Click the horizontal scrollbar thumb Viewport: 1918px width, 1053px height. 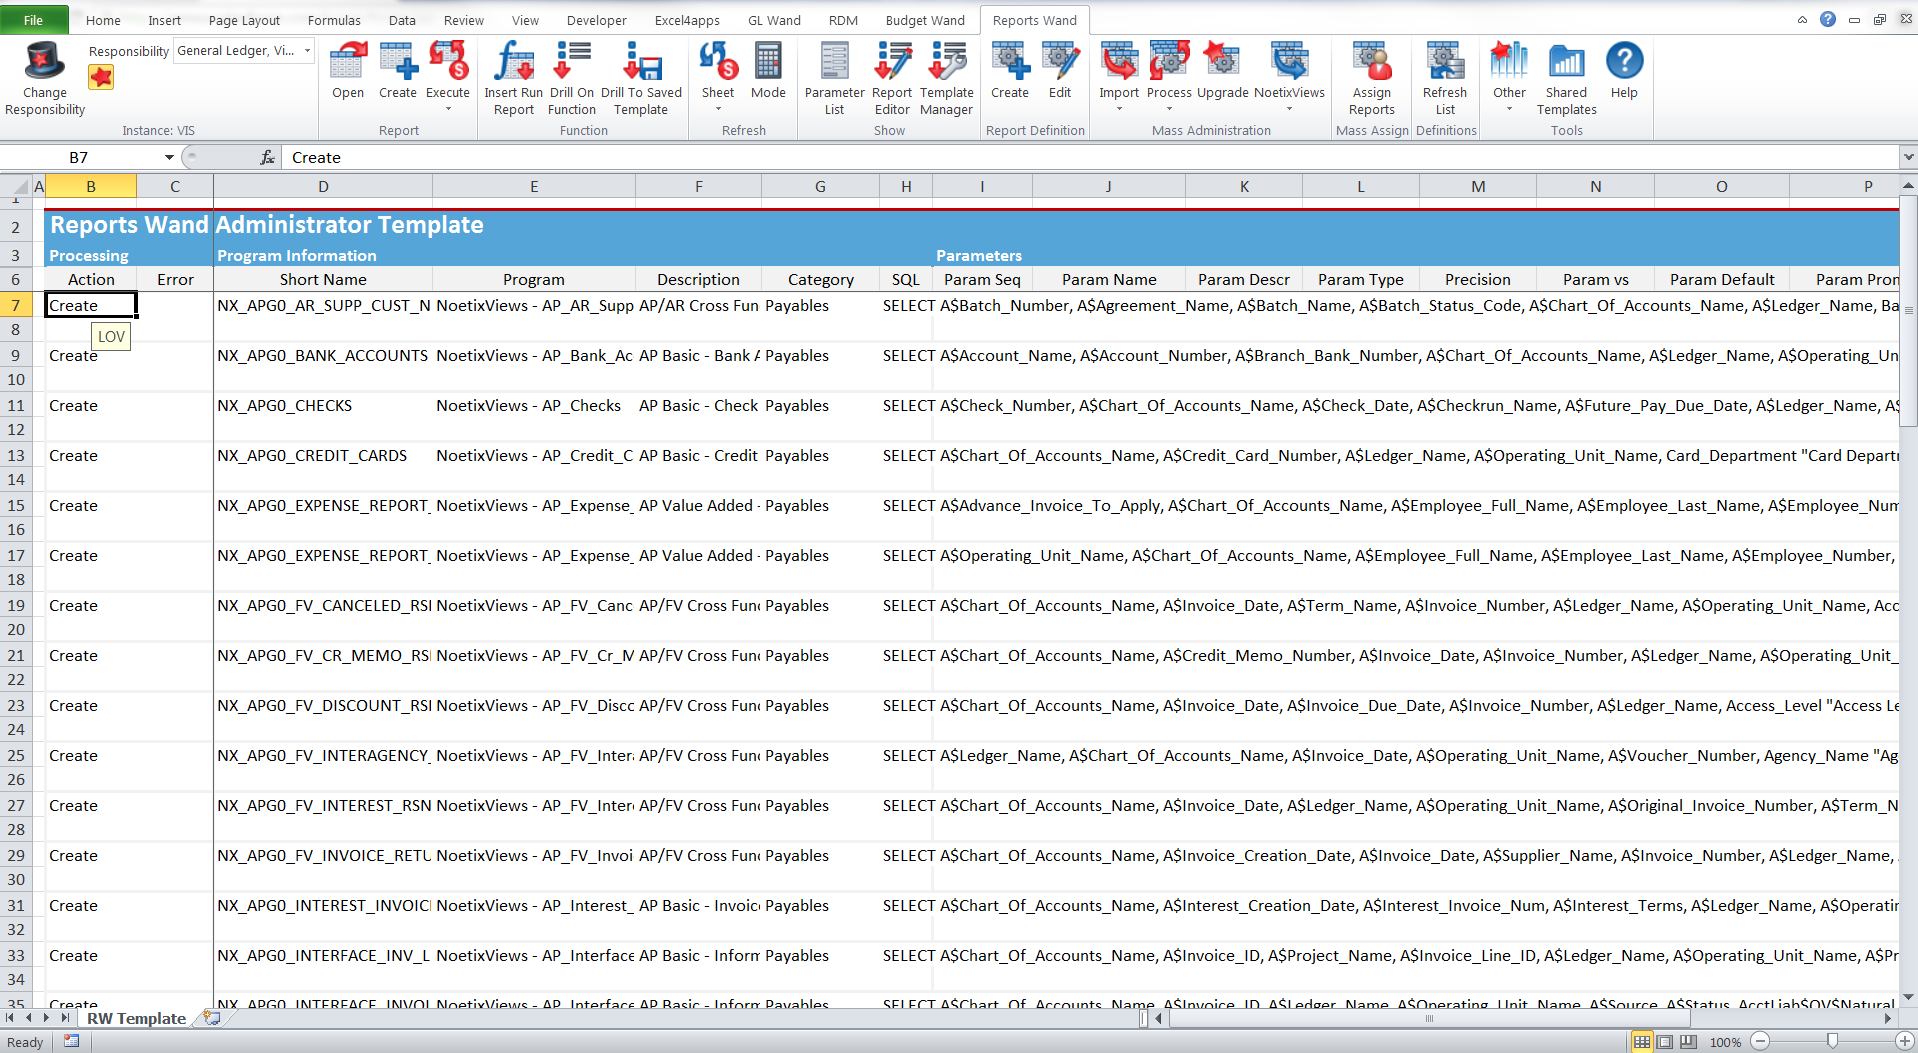tap(1430, 1018)
